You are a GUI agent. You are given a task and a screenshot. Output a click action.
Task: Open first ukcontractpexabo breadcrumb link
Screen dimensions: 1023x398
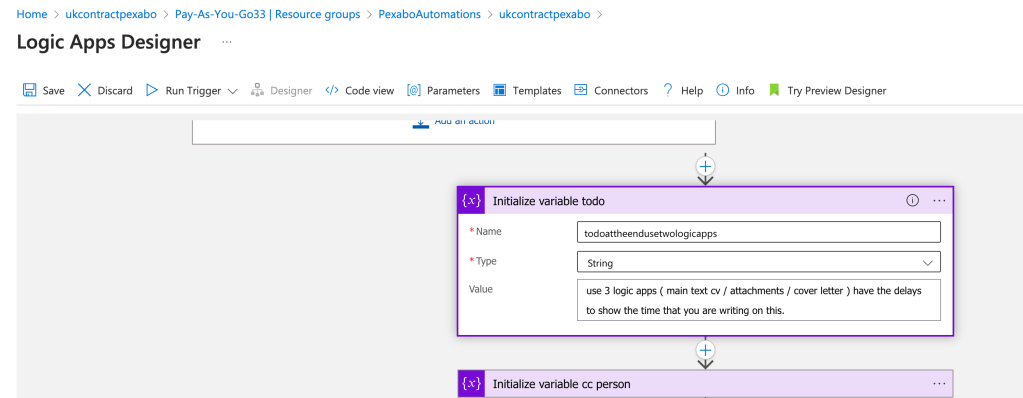click(x=112, y=14)
